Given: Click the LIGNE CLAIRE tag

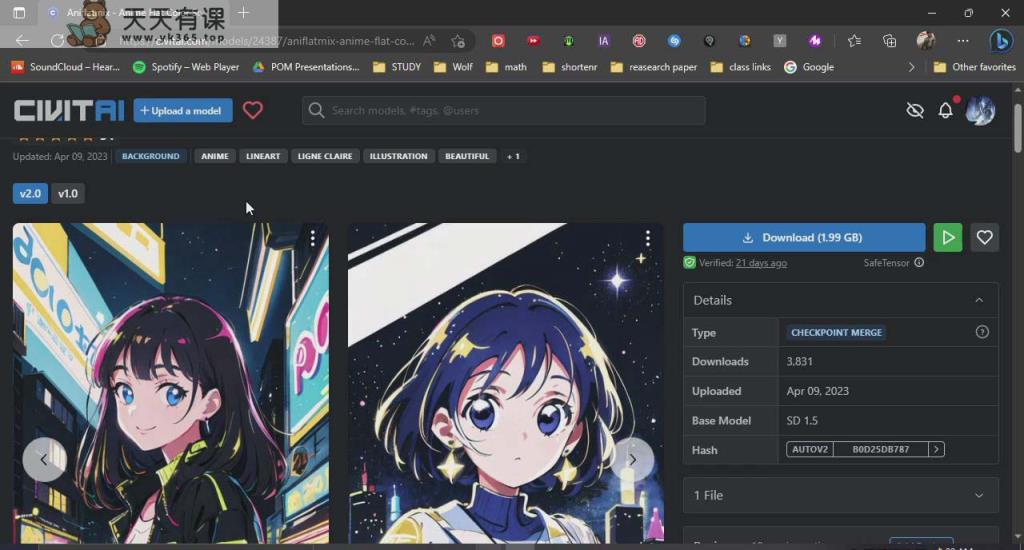Looking at the screenshot, I should [325, 156].
